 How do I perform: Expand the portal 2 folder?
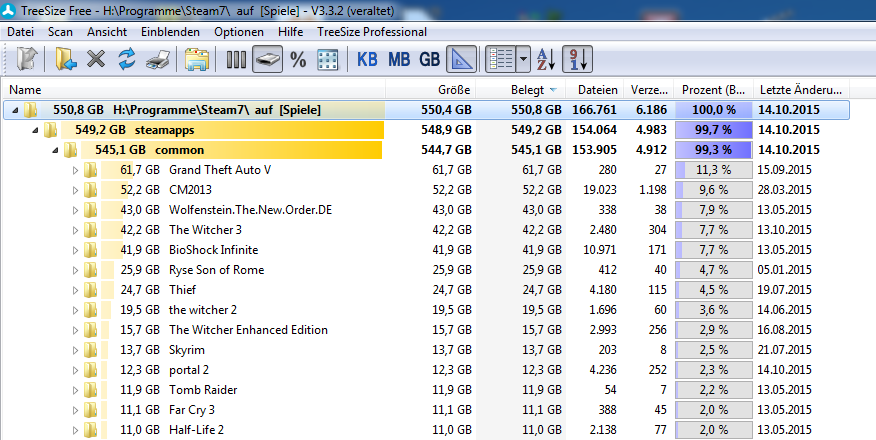(75, 370)
